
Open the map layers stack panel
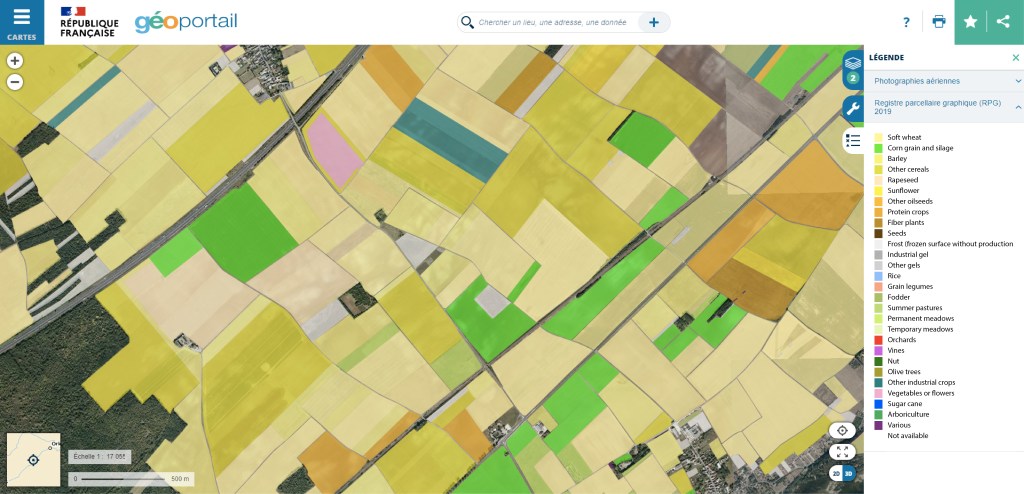coord(853,66)
